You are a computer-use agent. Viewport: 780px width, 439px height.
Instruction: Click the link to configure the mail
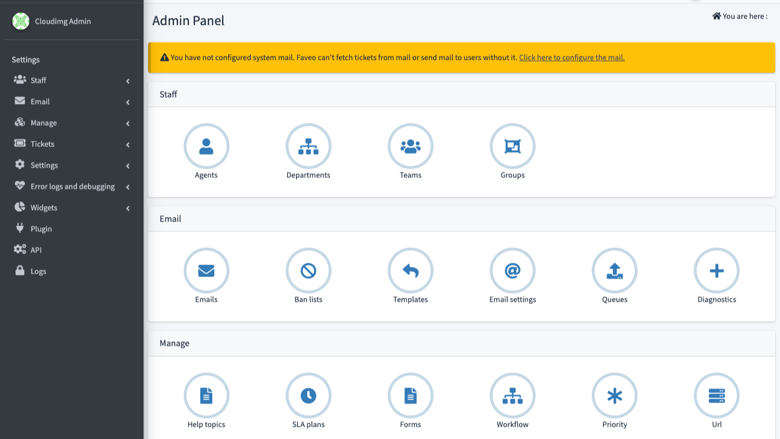coord(572,57)
